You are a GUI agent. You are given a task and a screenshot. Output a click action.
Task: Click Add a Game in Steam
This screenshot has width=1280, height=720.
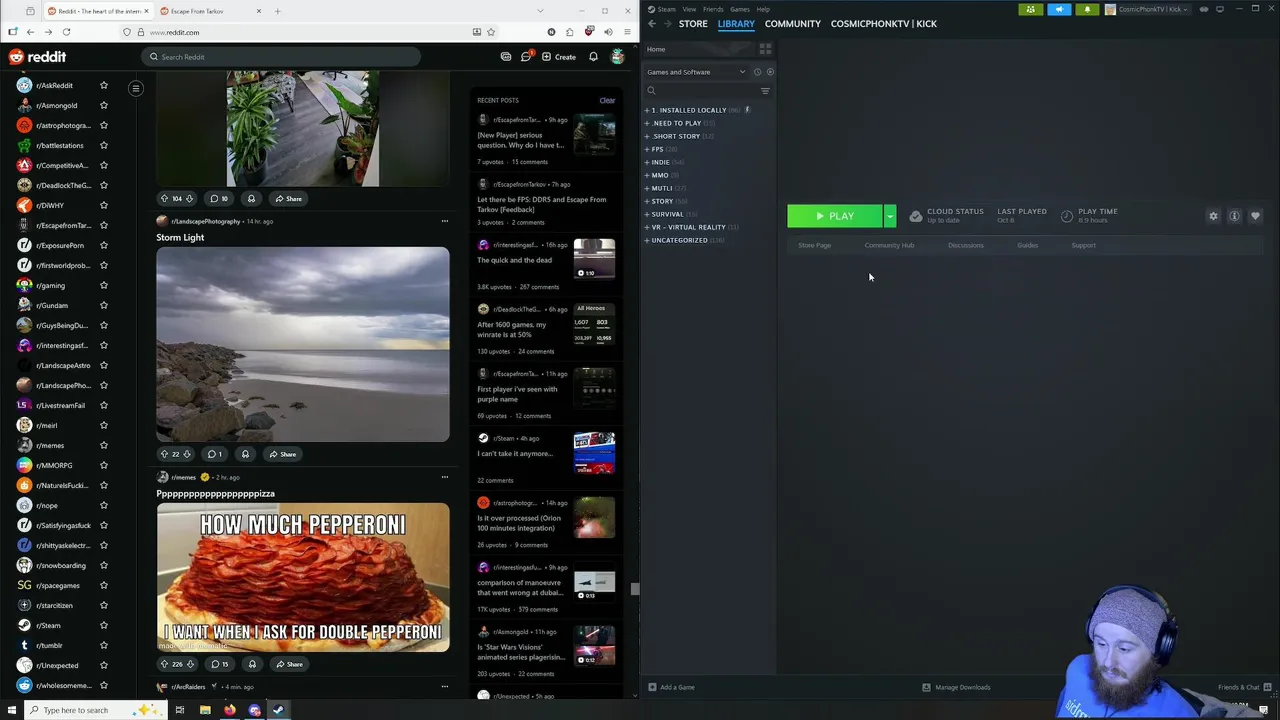click(x=671, y=687)
